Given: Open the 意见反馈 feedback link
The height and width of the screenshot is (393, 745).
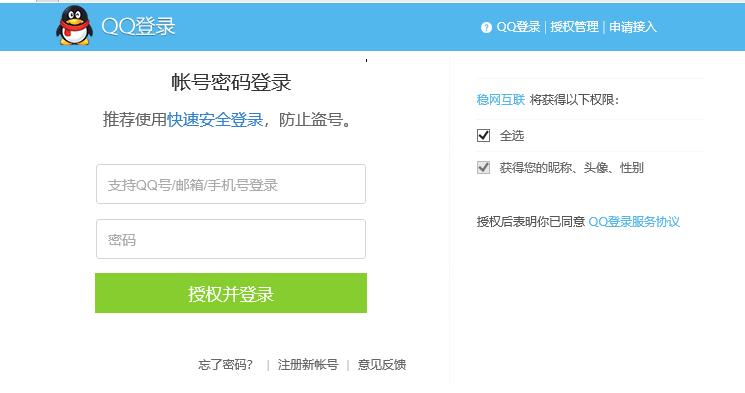Looking at the screenshot, I should (x=382, y=365).
